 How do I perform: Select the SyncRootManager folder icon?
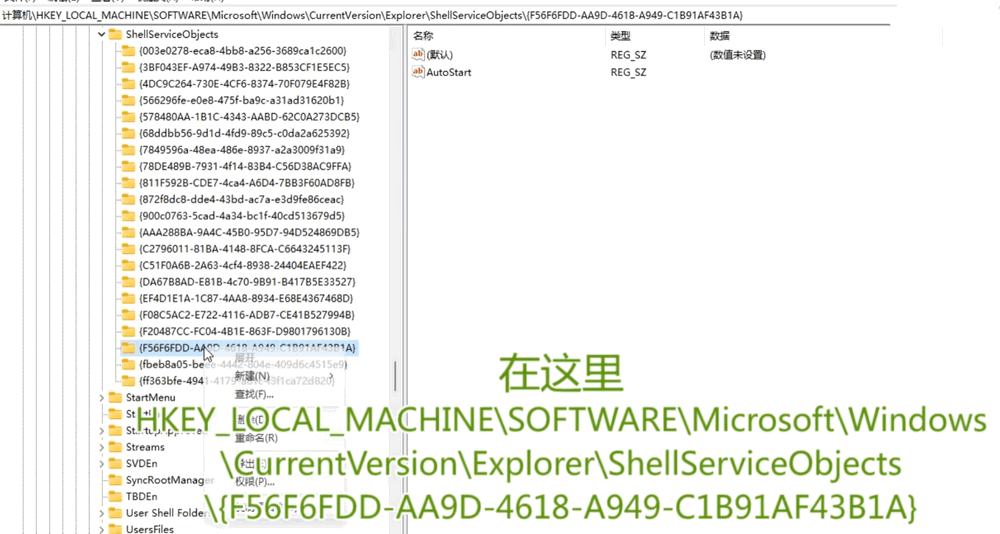click(115, 480)
